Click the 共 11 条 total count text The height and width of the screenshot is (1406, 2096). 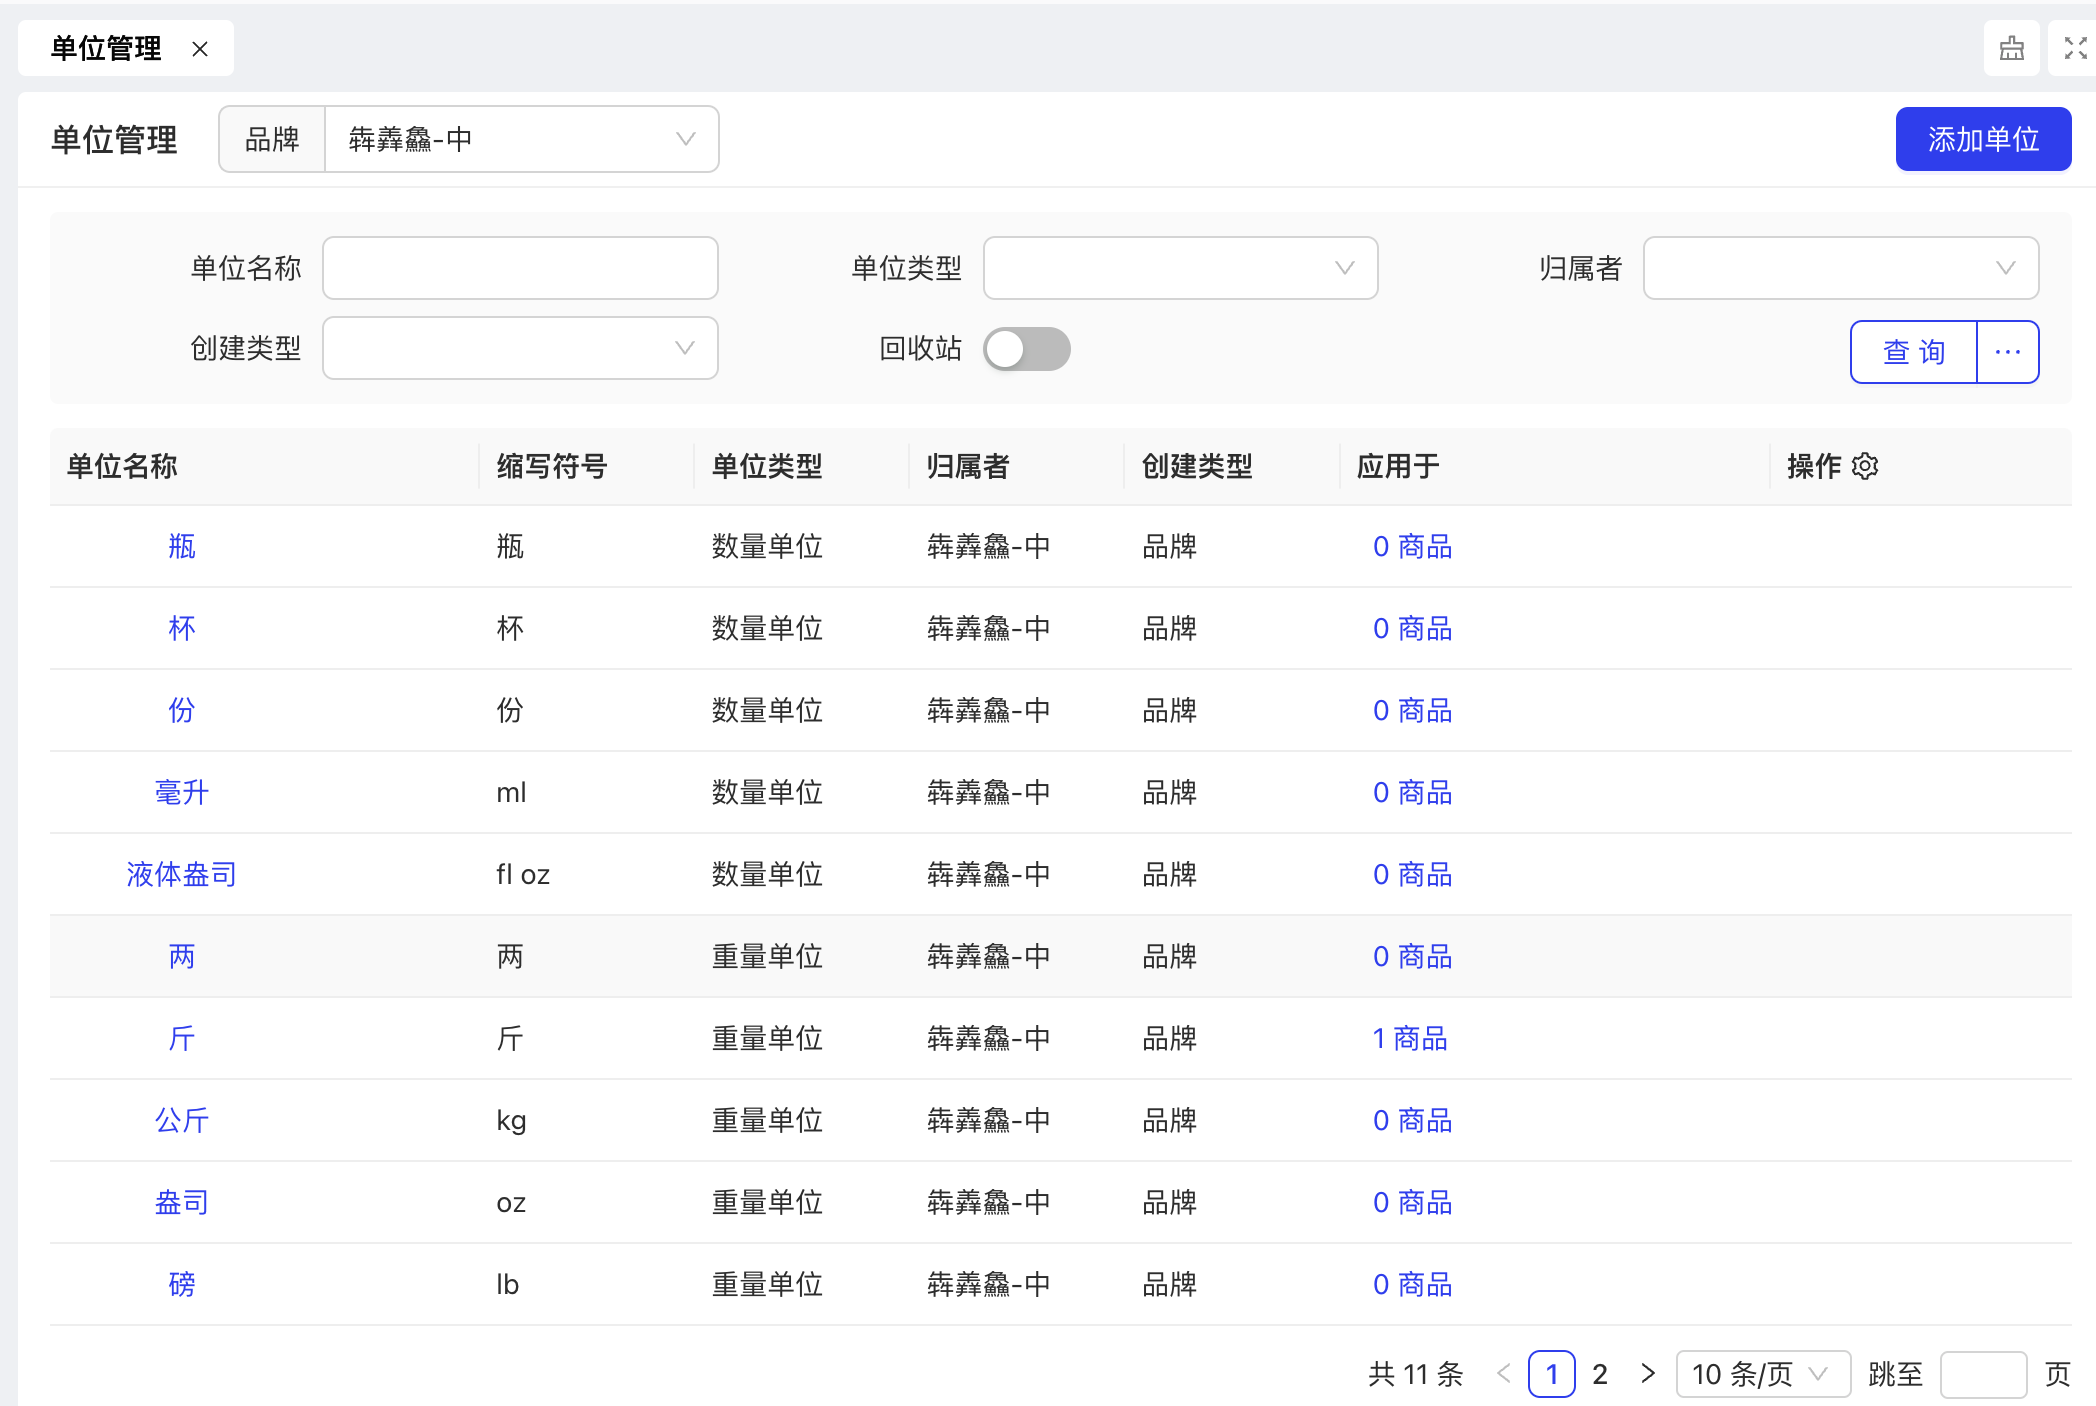(x=1416, y=1374)
